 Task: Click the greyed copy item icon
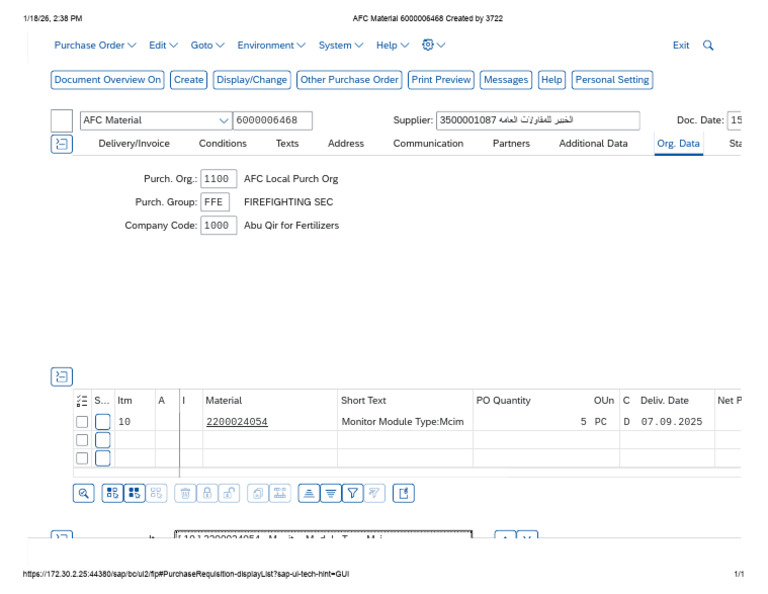click(x=258, y=493)
